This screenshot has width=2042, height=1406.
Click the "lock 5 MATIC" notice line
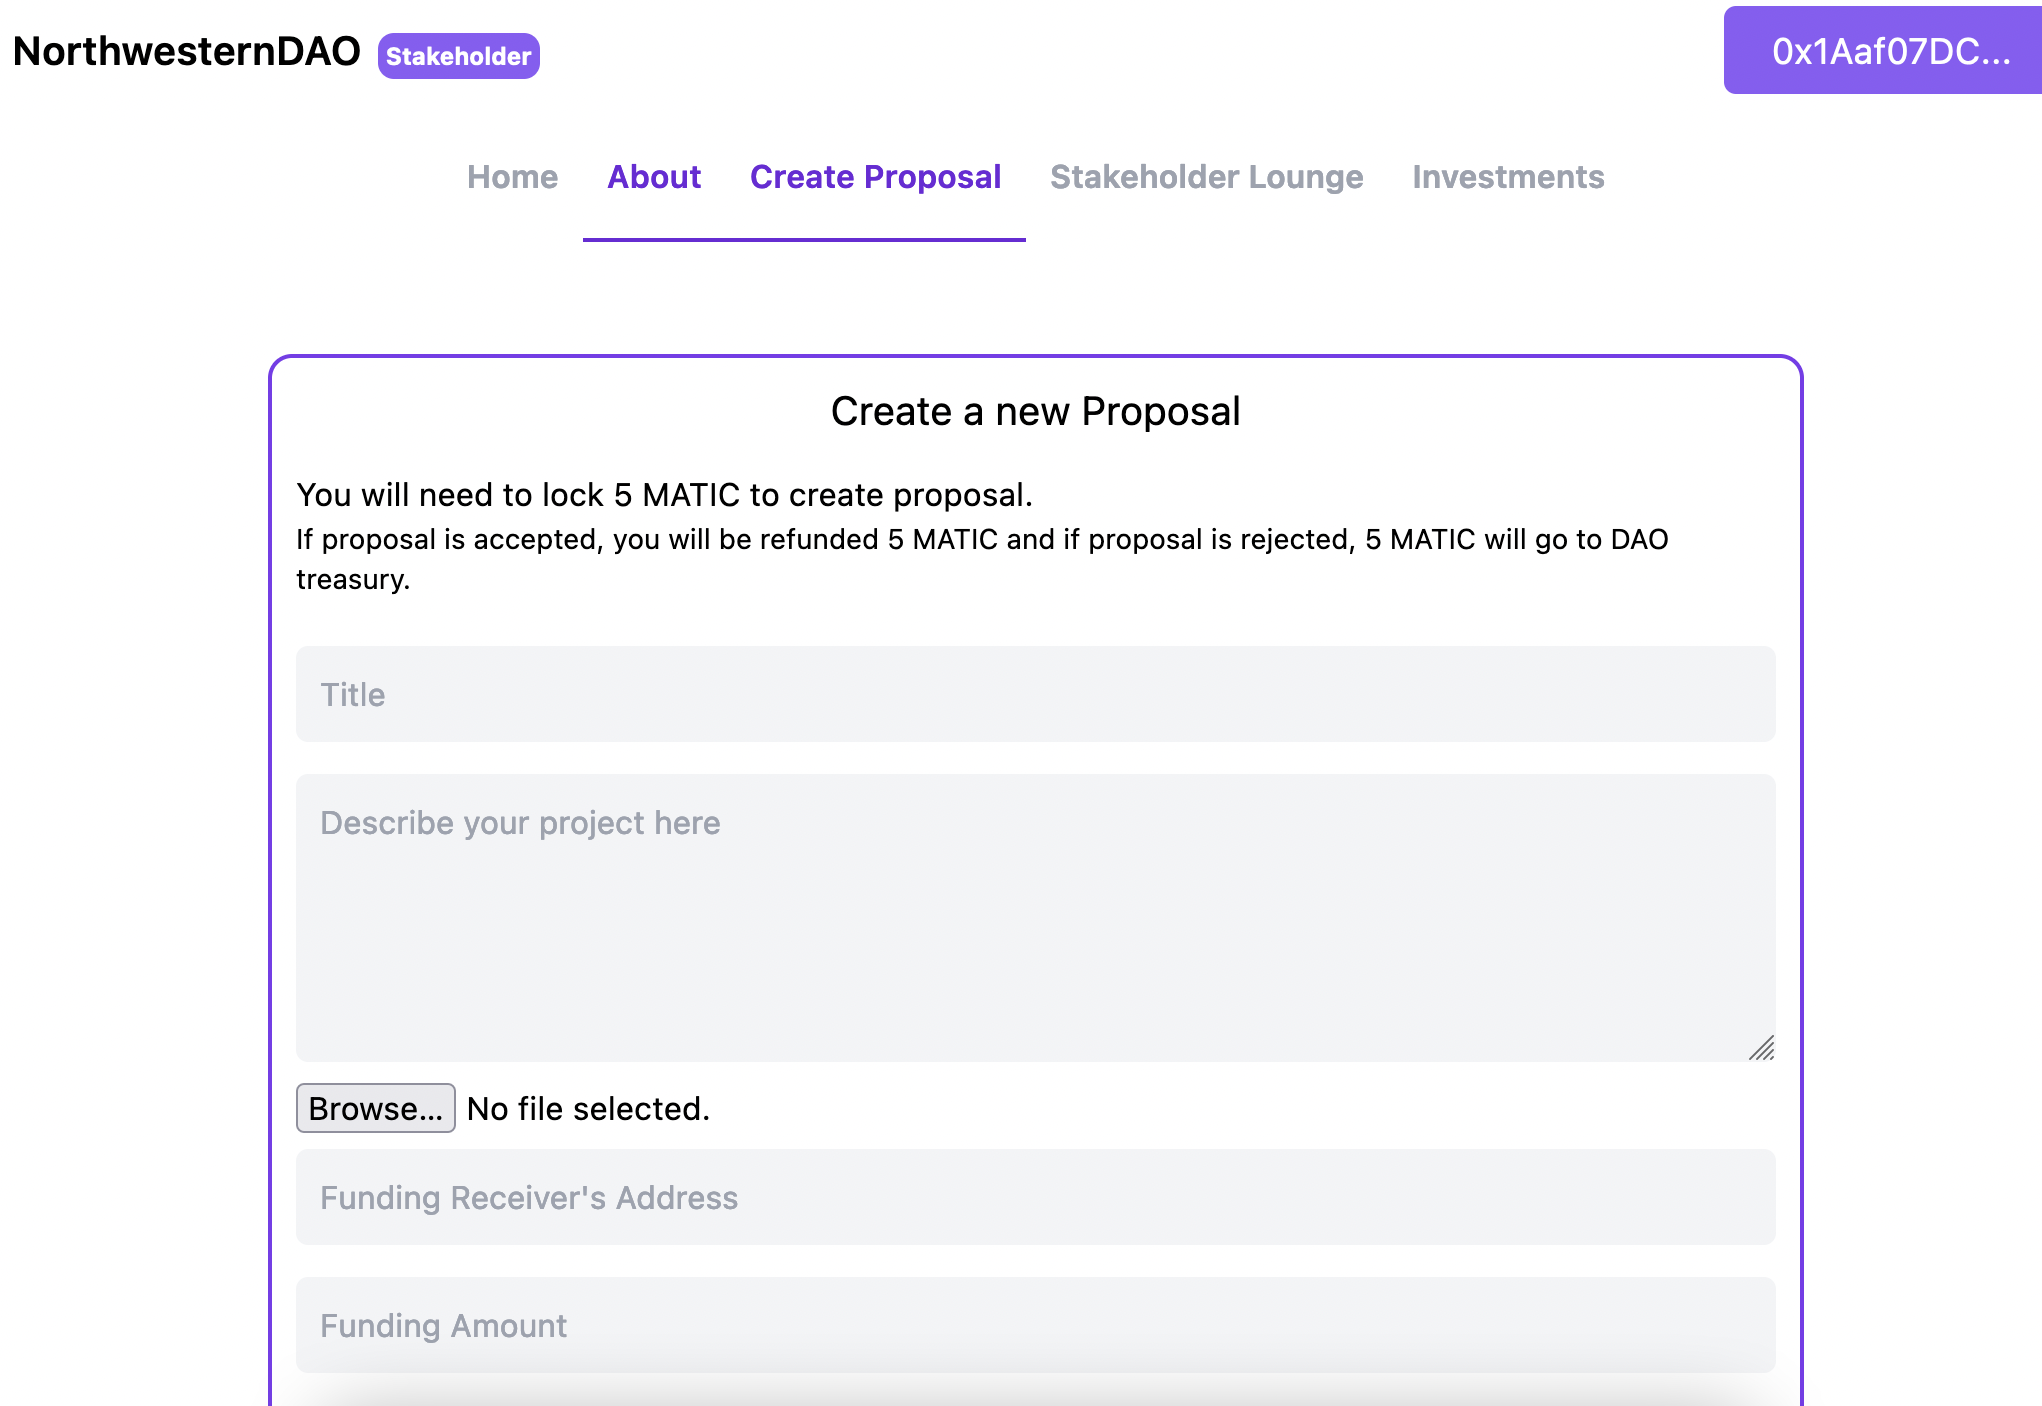[x=664, y=495]
